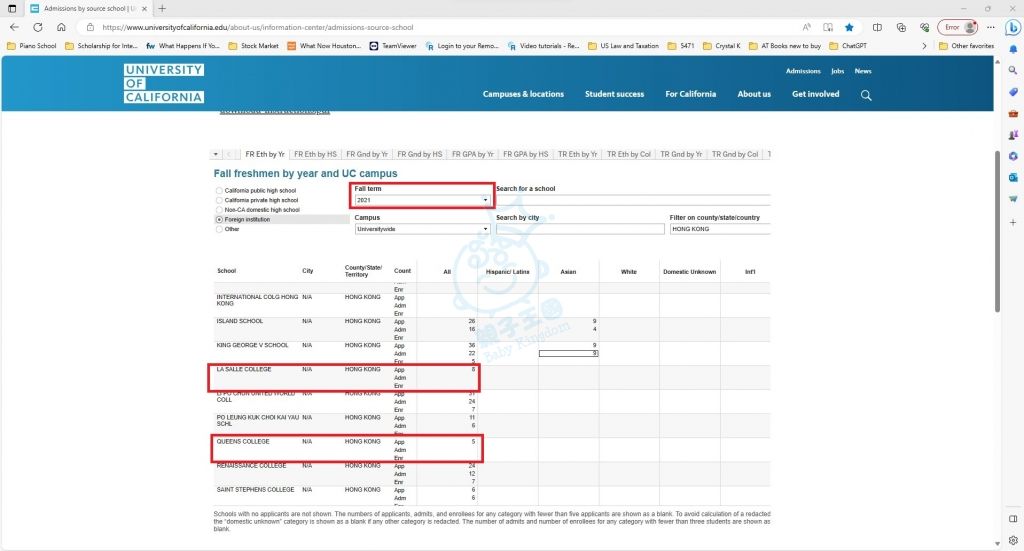Open About us menu

[754, 94]
